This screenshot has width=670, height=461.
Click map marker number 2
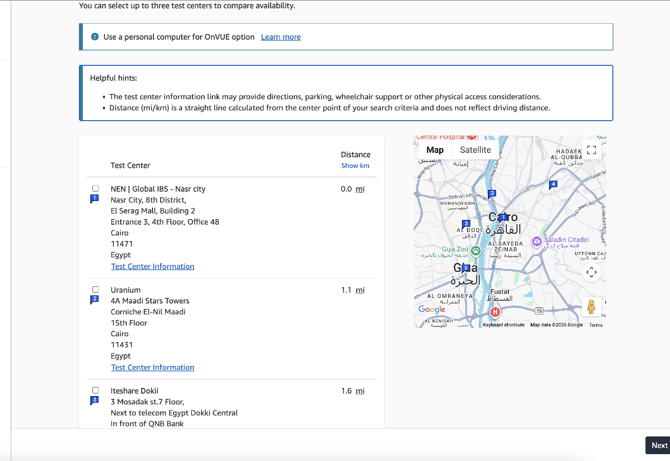tap(492, 194)
